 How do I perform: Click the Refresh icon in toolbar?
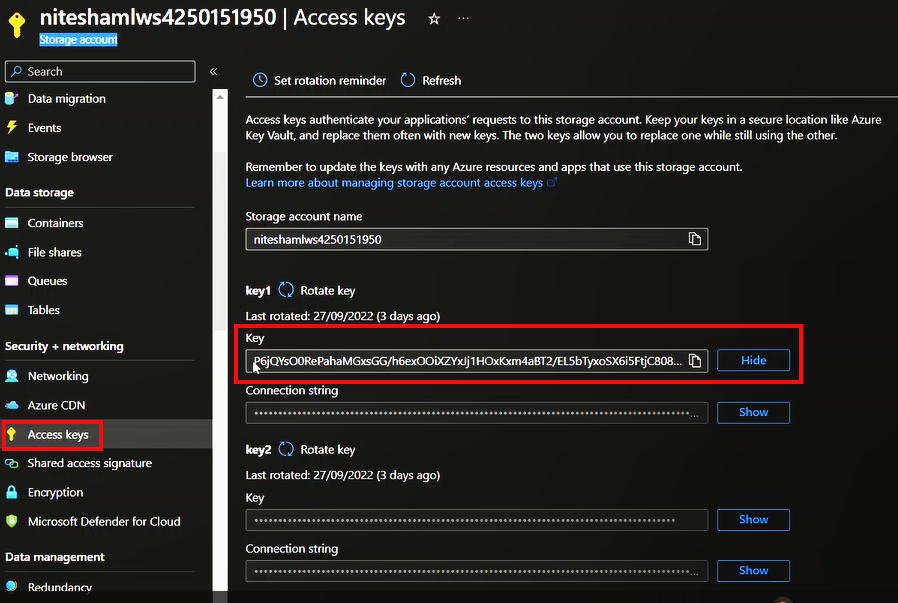click(408, 80)
